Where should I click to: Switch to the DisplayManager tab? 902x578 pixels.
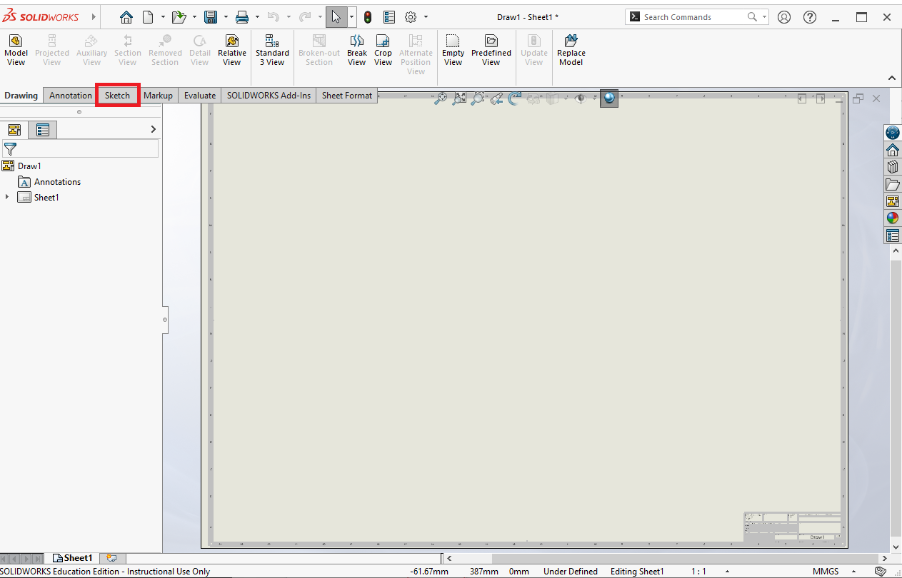pos(41,129)
